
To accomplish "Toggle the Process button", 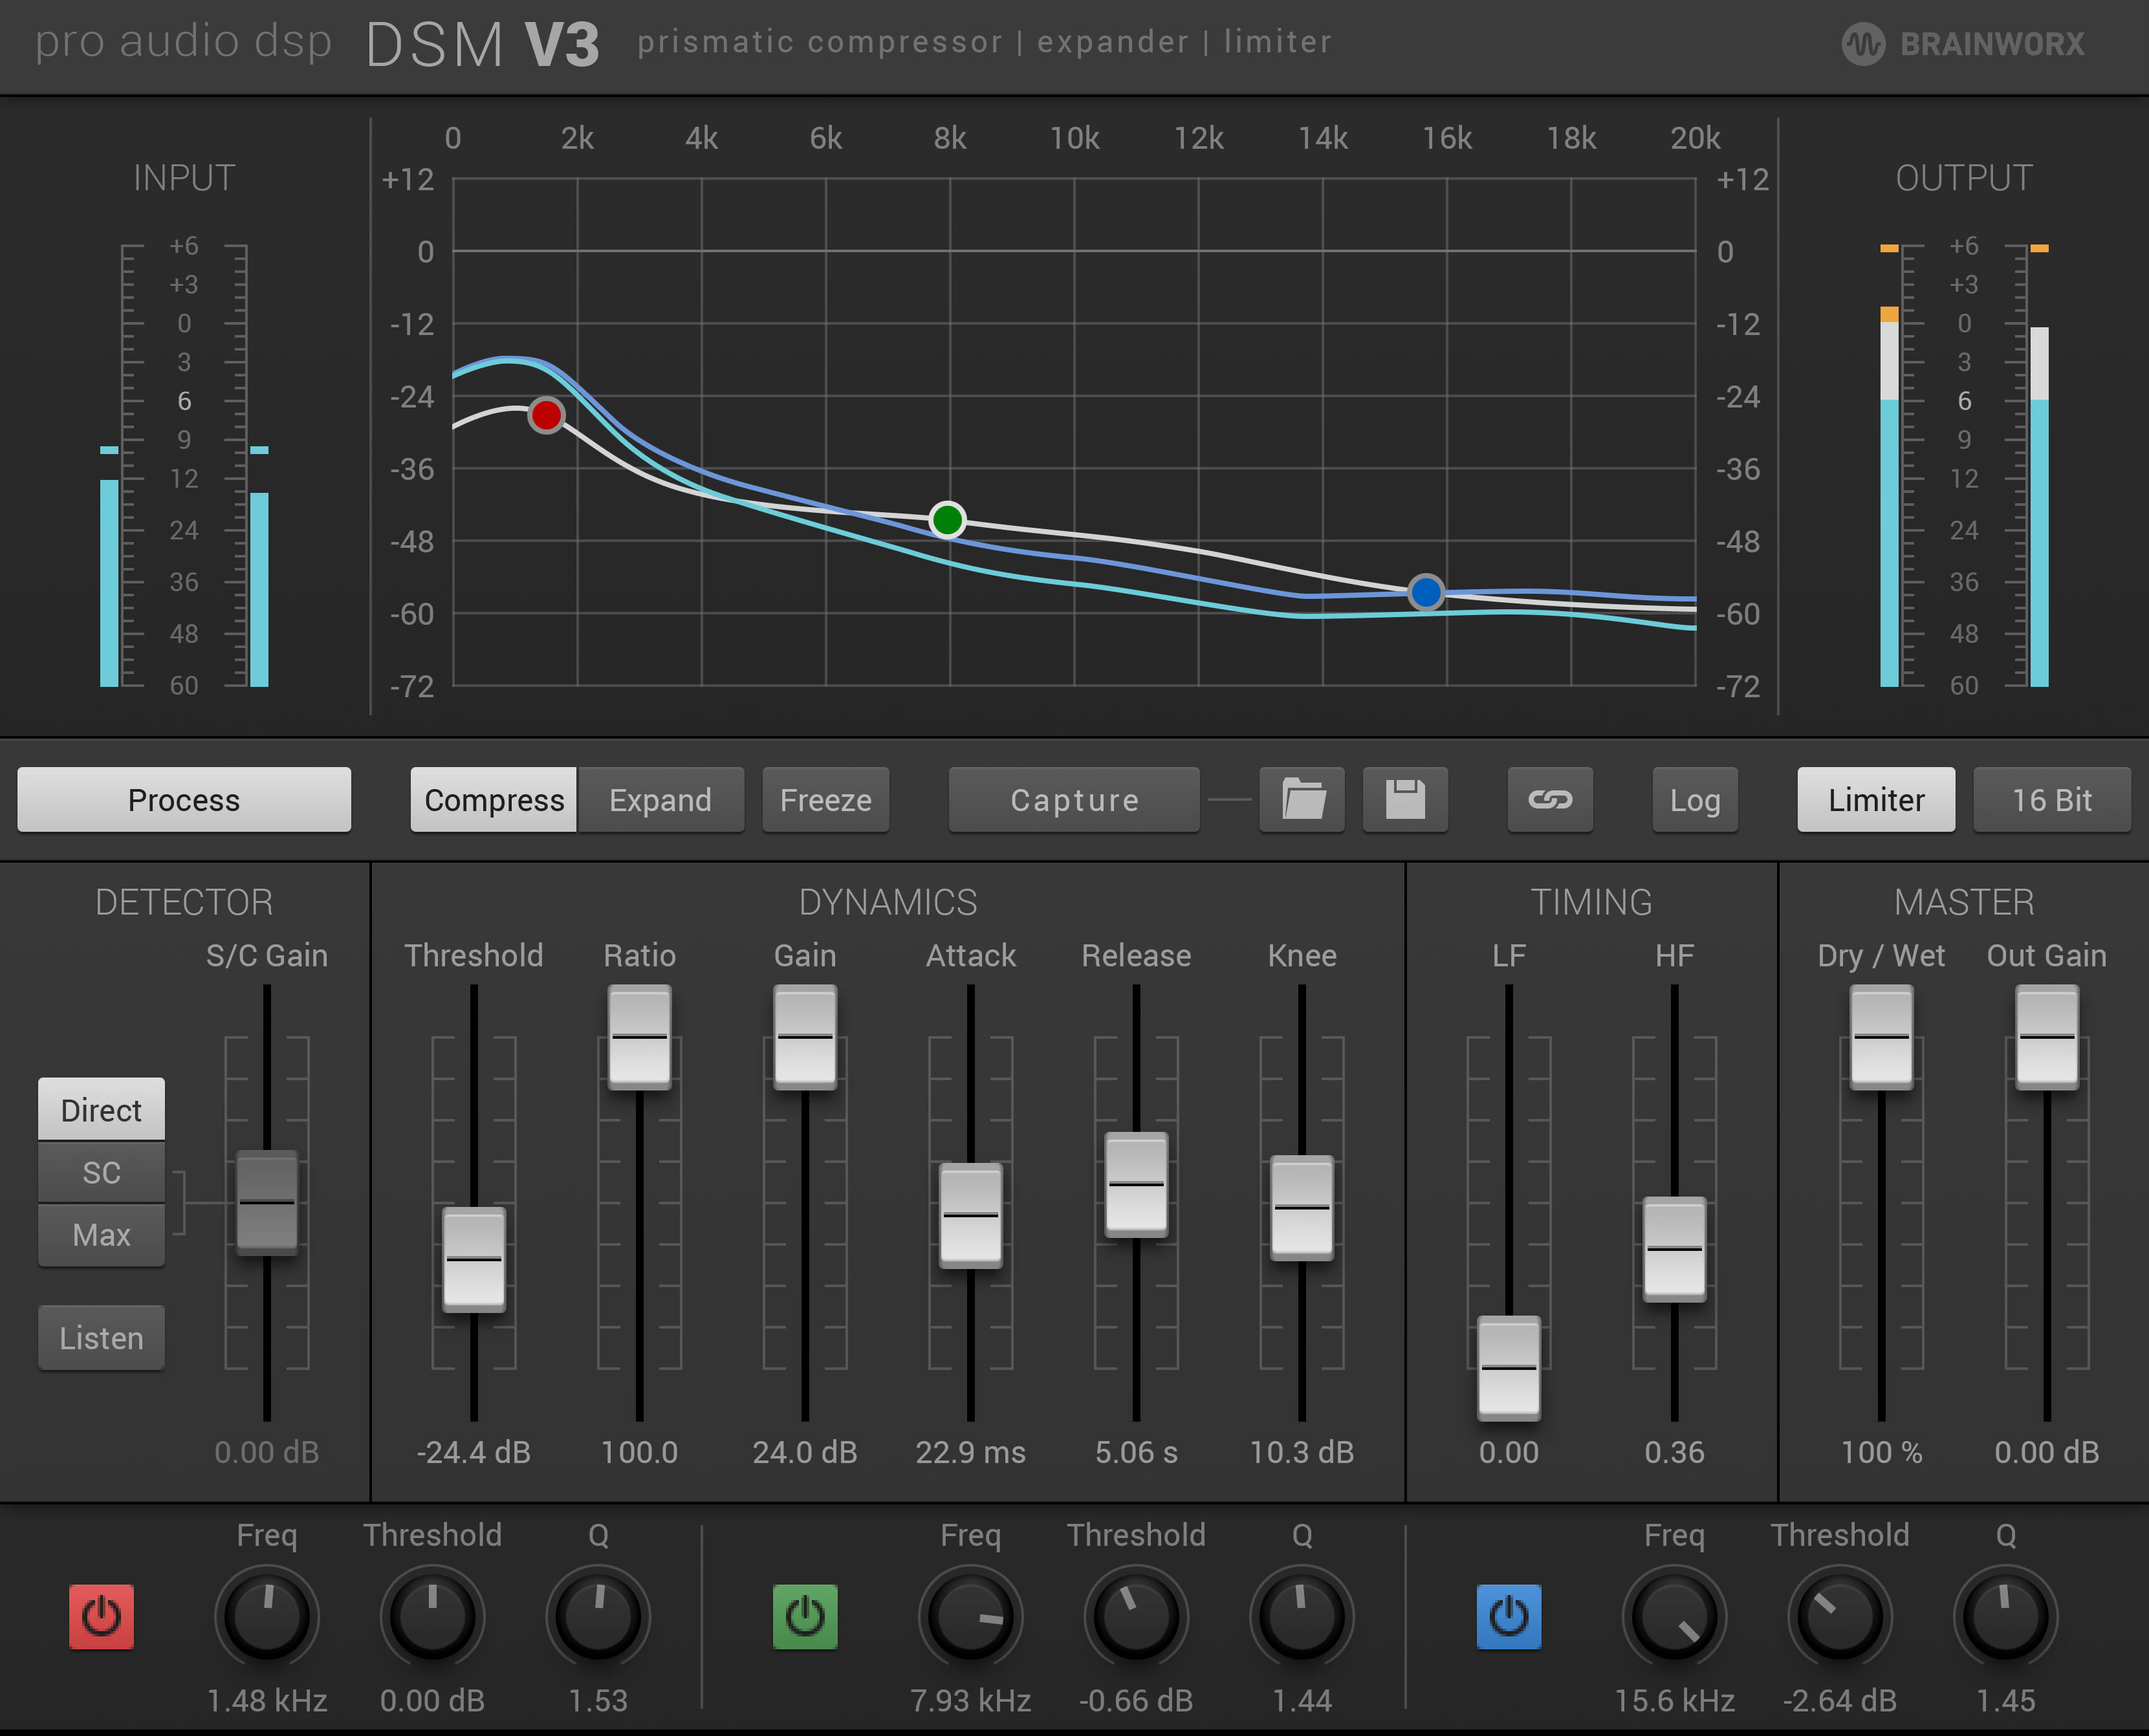I will click(184, 799).
